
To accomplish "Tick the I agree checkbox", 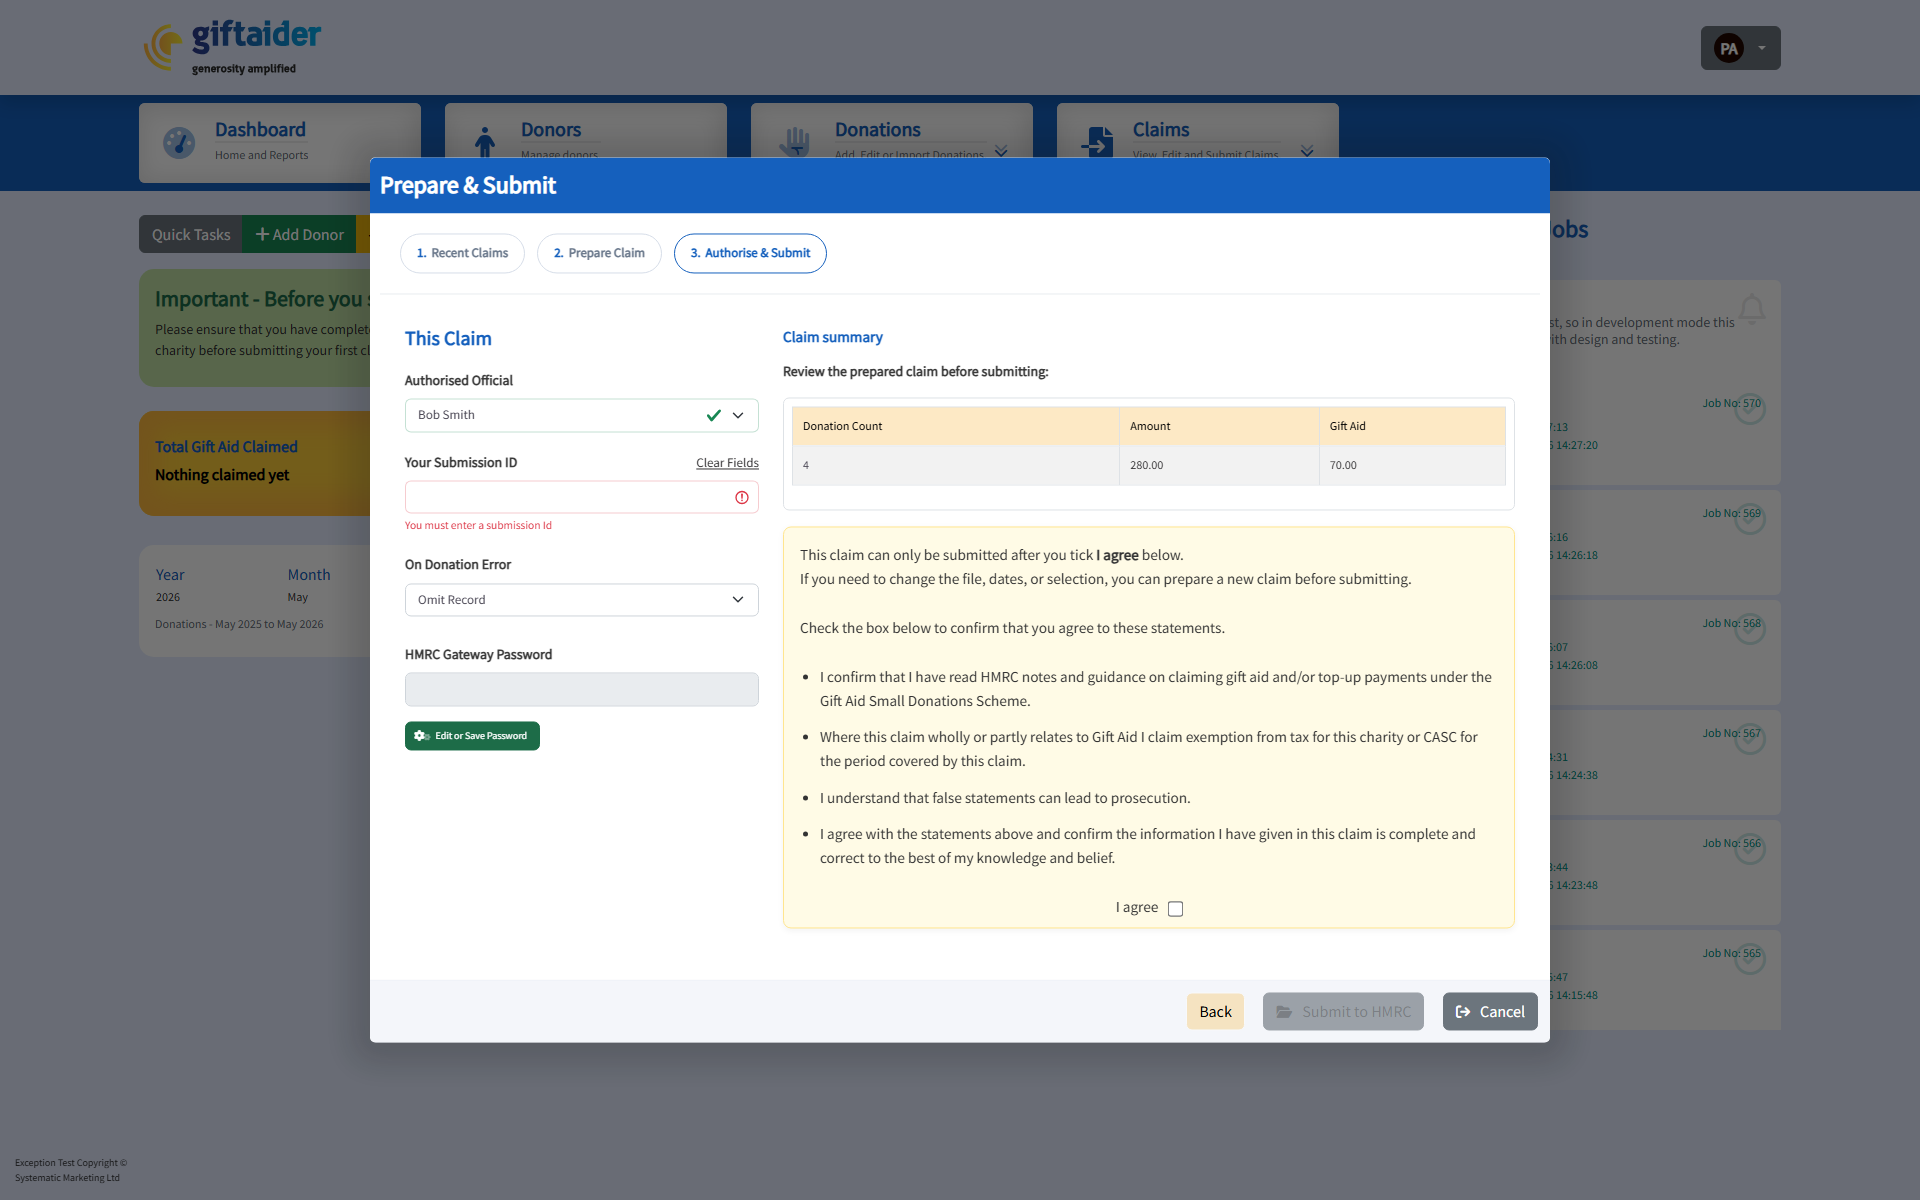I will (x=1176, y=909).
